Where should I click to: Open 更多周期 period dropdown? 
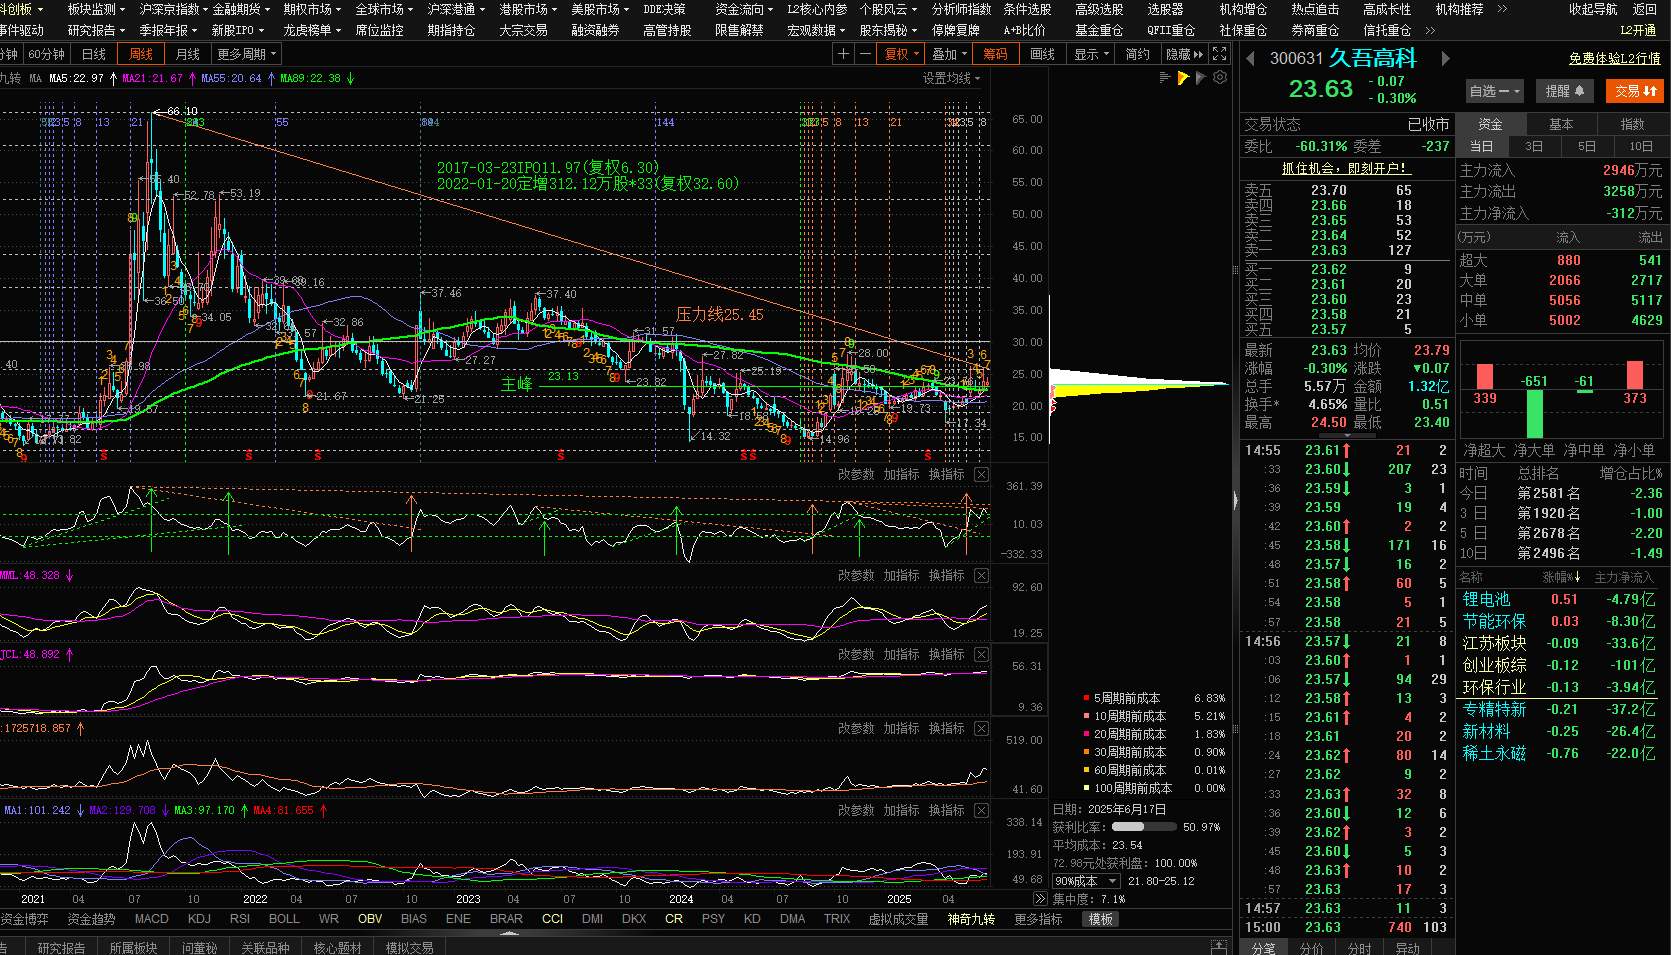click(x=247, y=54)
